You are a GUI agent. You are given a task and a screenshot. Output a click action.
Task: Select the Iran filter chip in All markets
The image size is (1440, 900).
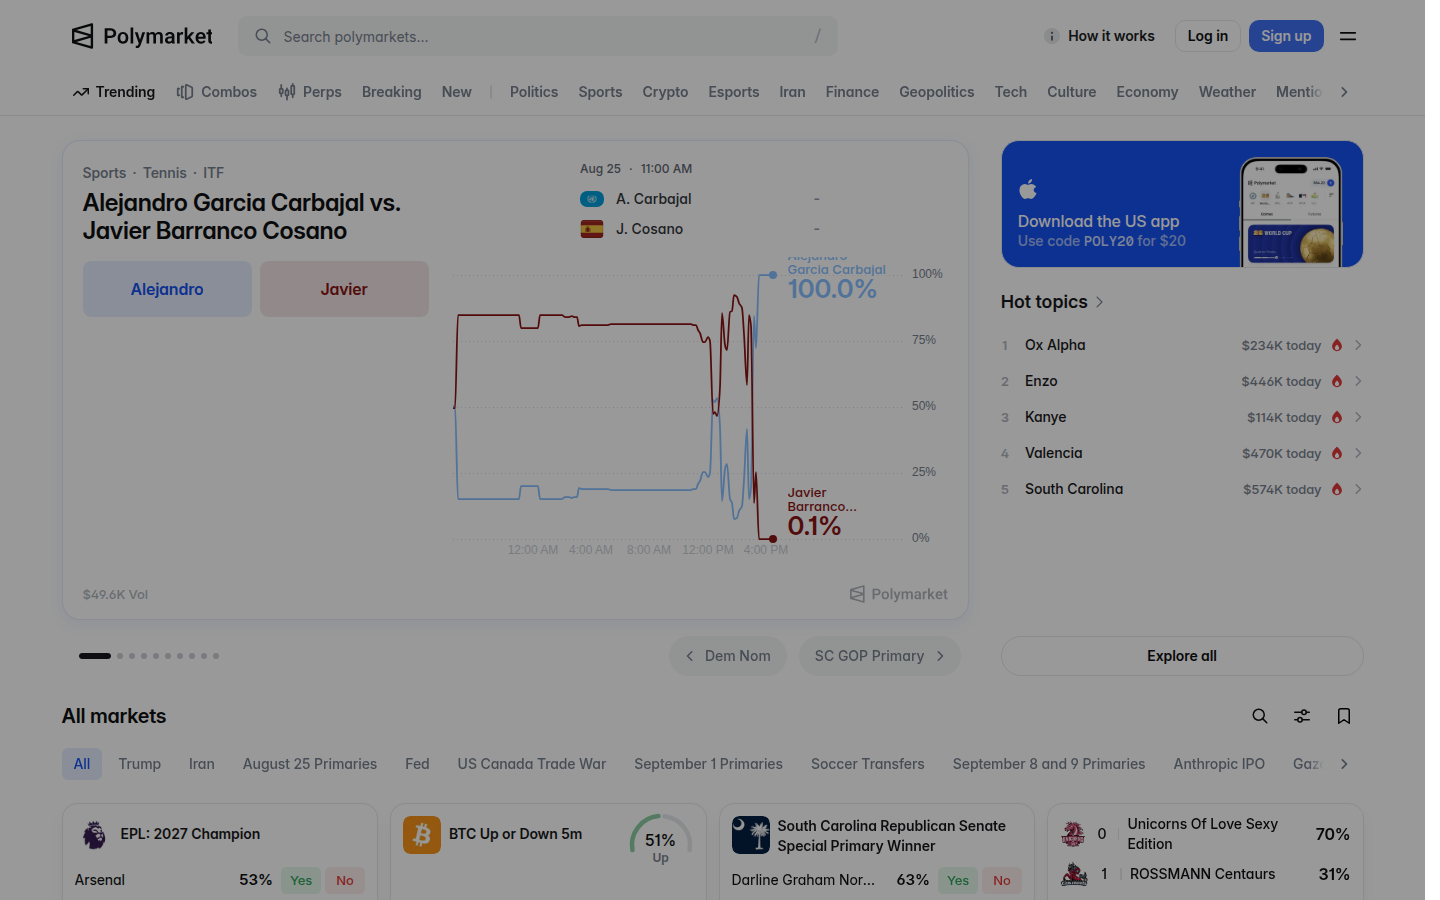coord(202,764)
